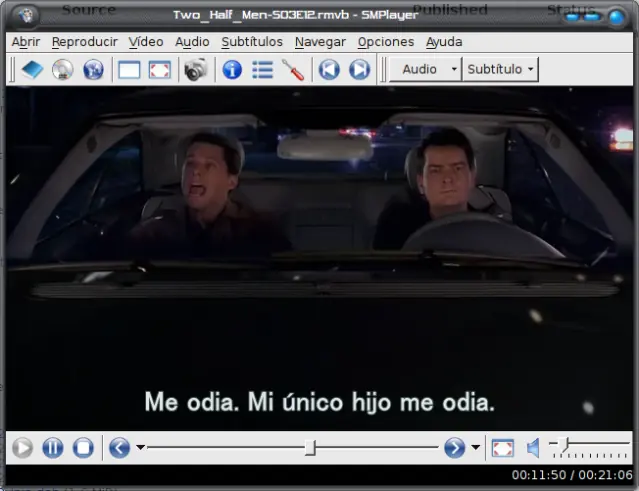Mute audio with the speaker icon
Image resolution: width=639 pixels, height=491 pixels.
533,448
